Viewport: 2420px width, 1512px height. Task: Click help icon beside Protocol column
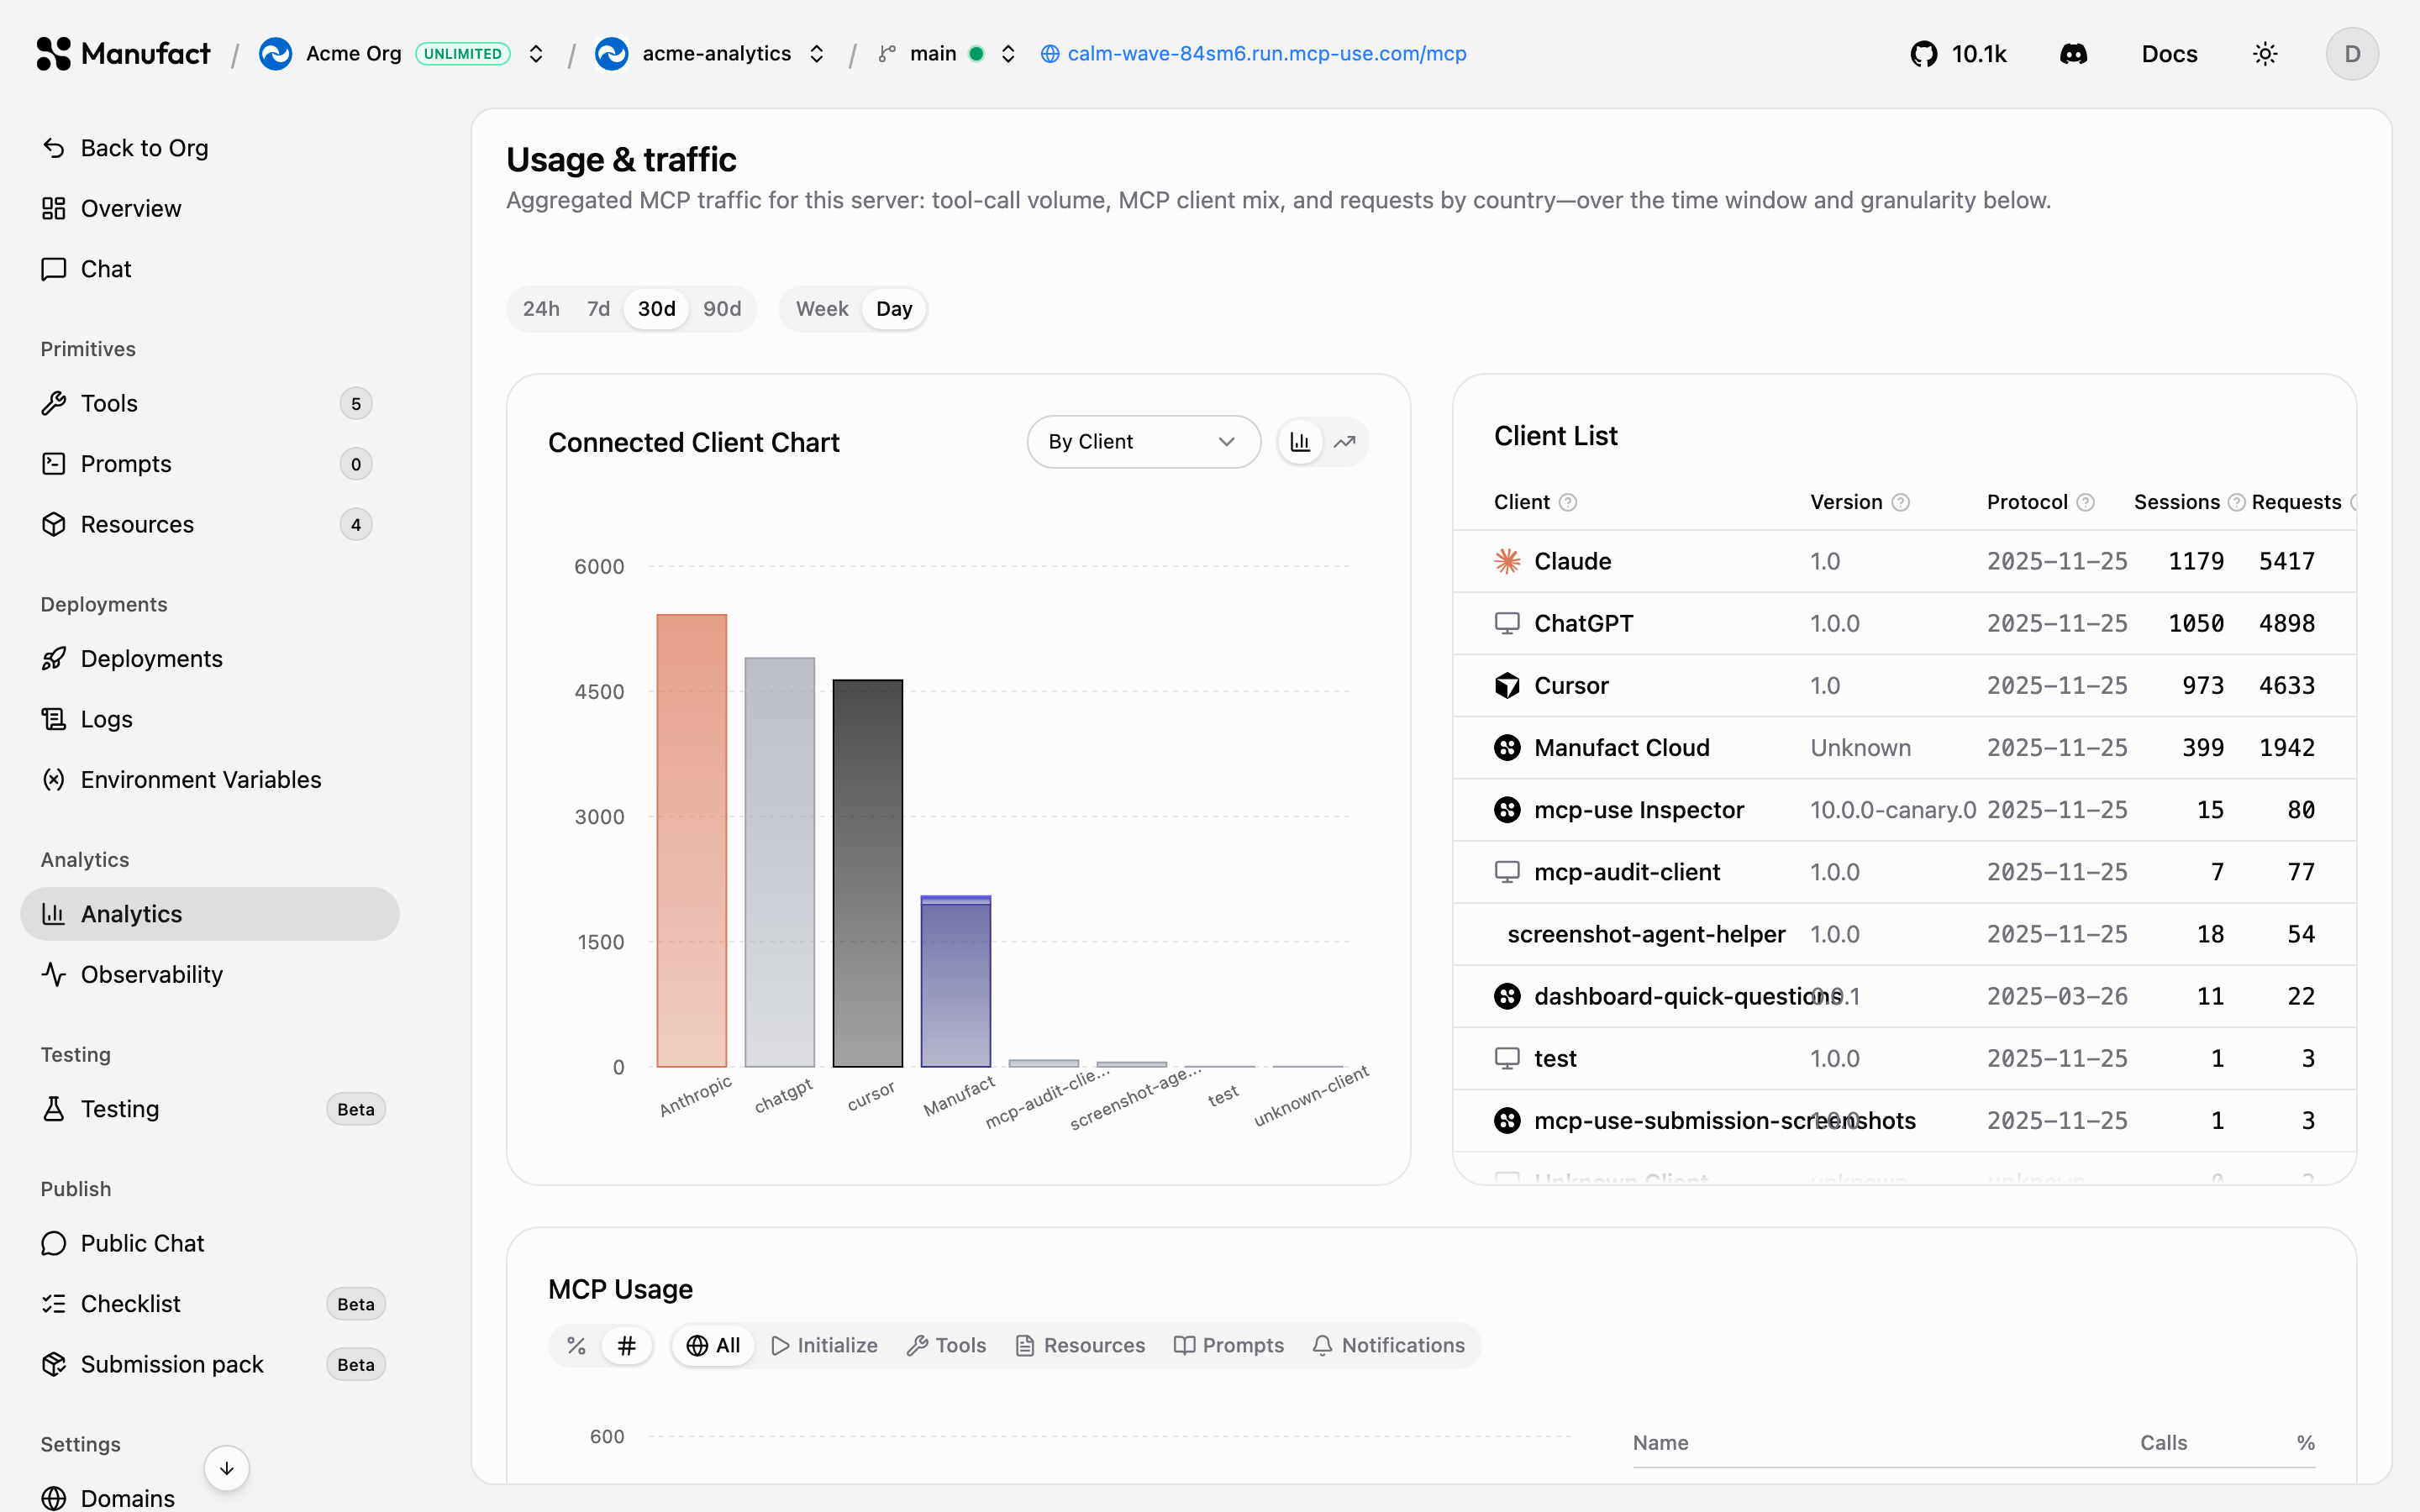pos(2085,502)
